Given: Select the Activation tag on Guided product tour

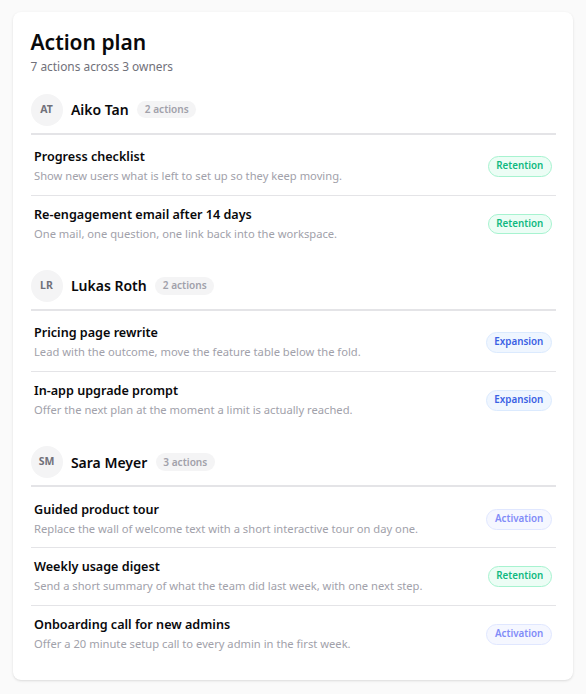Looking at the screenshot, I should [519, 519].
